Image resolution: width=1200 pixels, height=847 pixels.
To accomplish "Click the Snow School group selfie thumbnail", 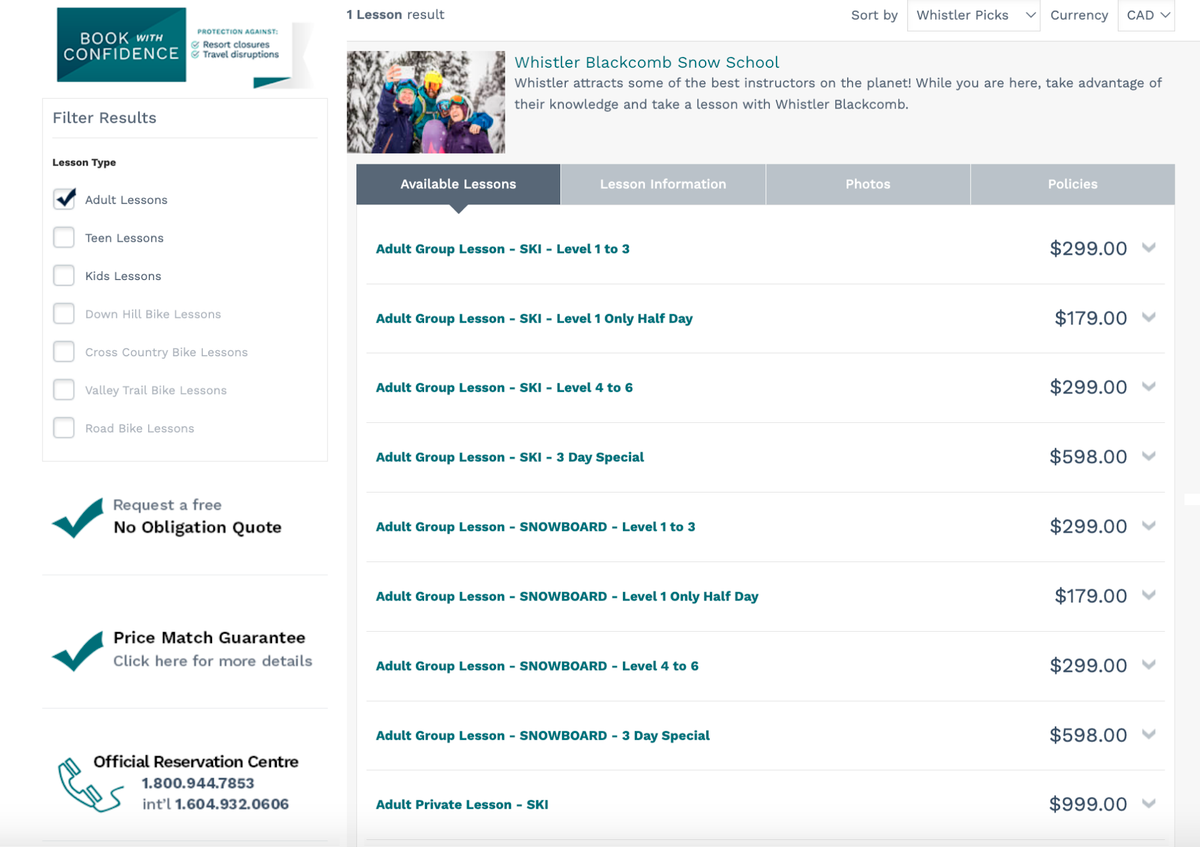I will (x=426, y=102).
